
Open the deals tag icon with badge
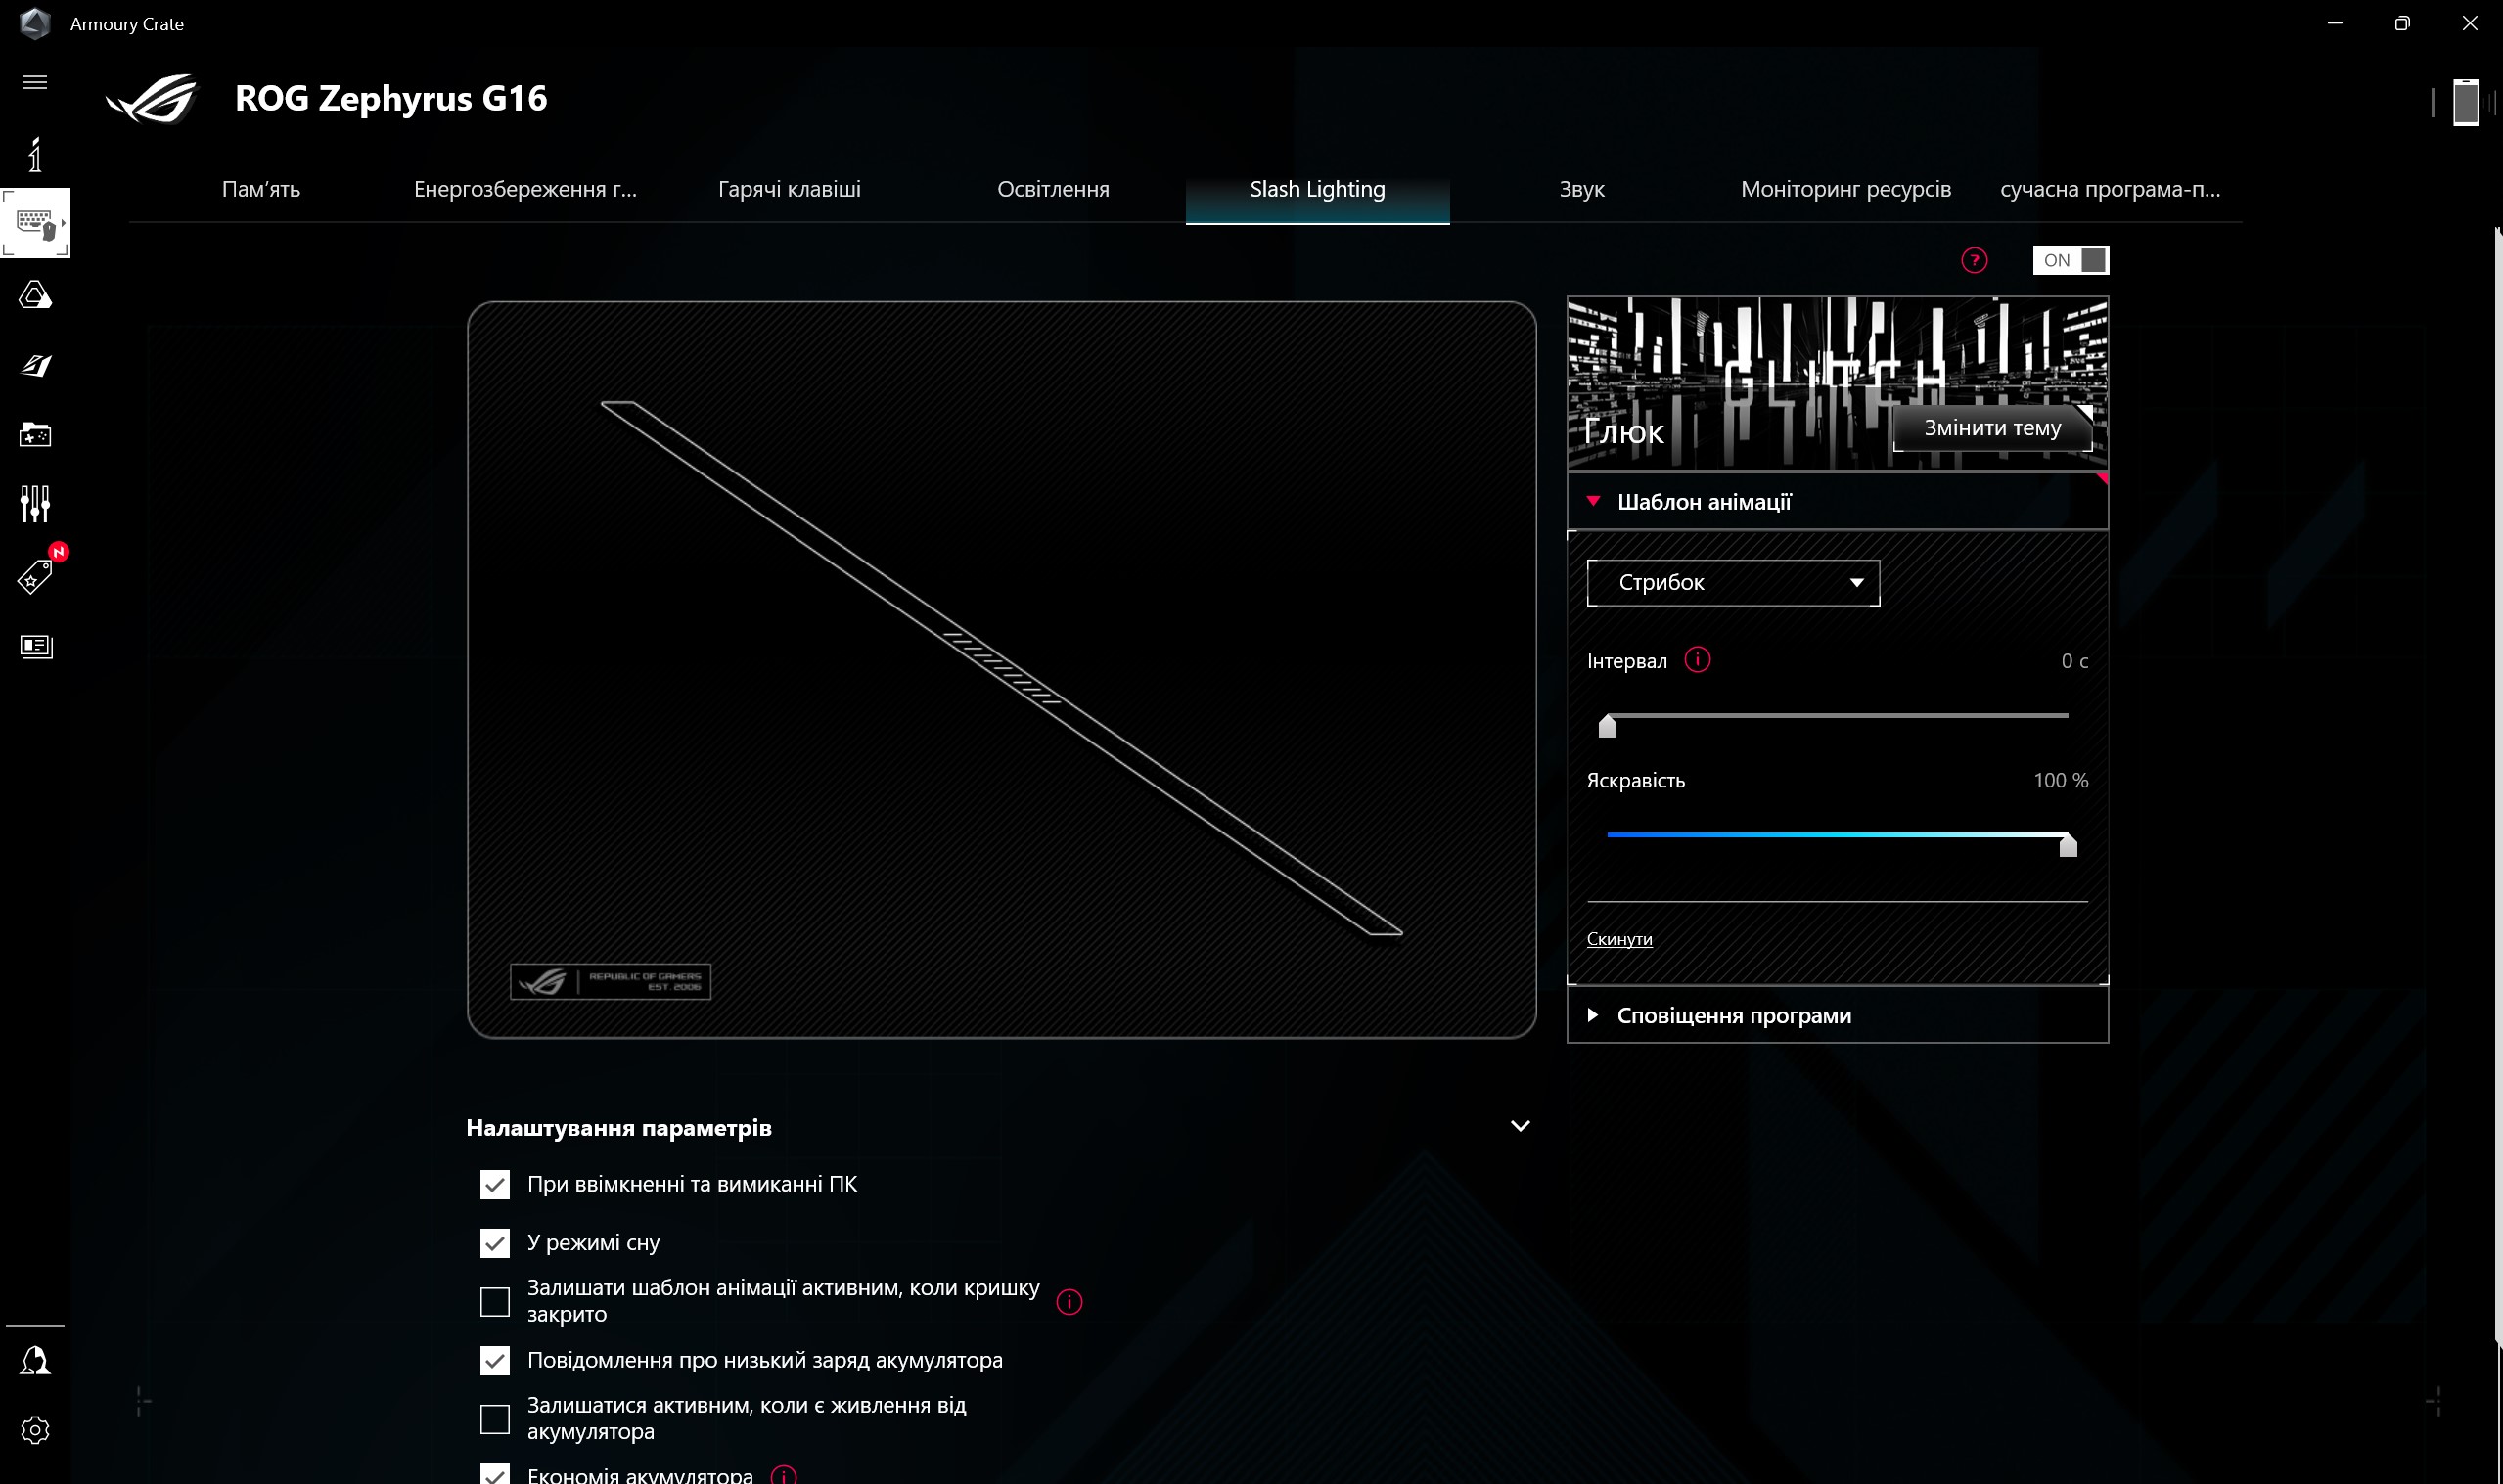(x=35, y=577)
